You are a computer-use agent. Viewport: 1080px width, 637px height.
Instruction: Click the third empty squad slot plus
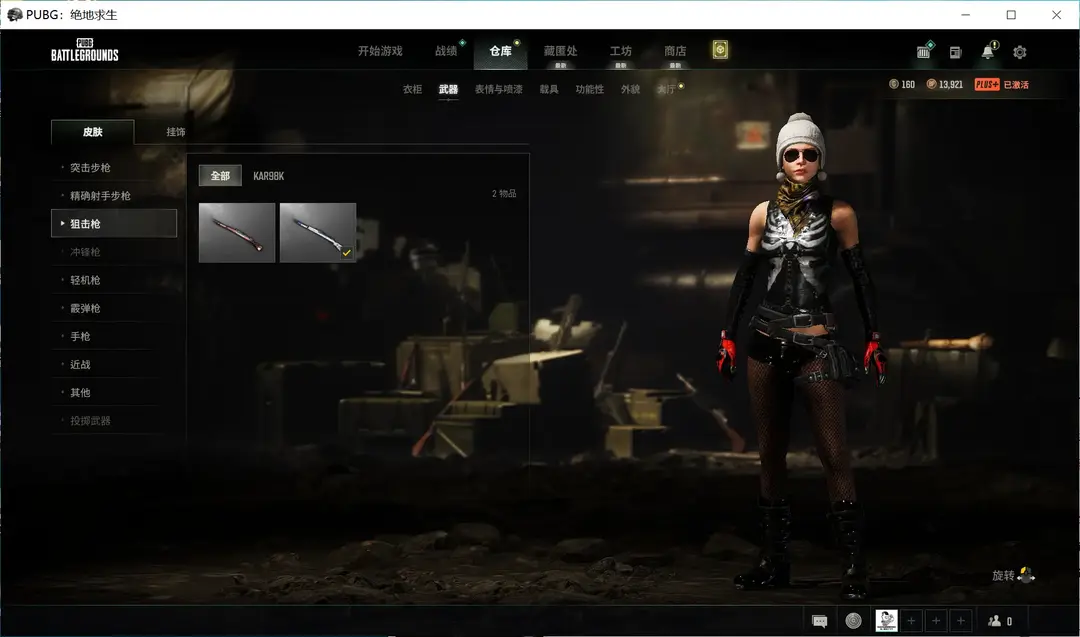961,620
